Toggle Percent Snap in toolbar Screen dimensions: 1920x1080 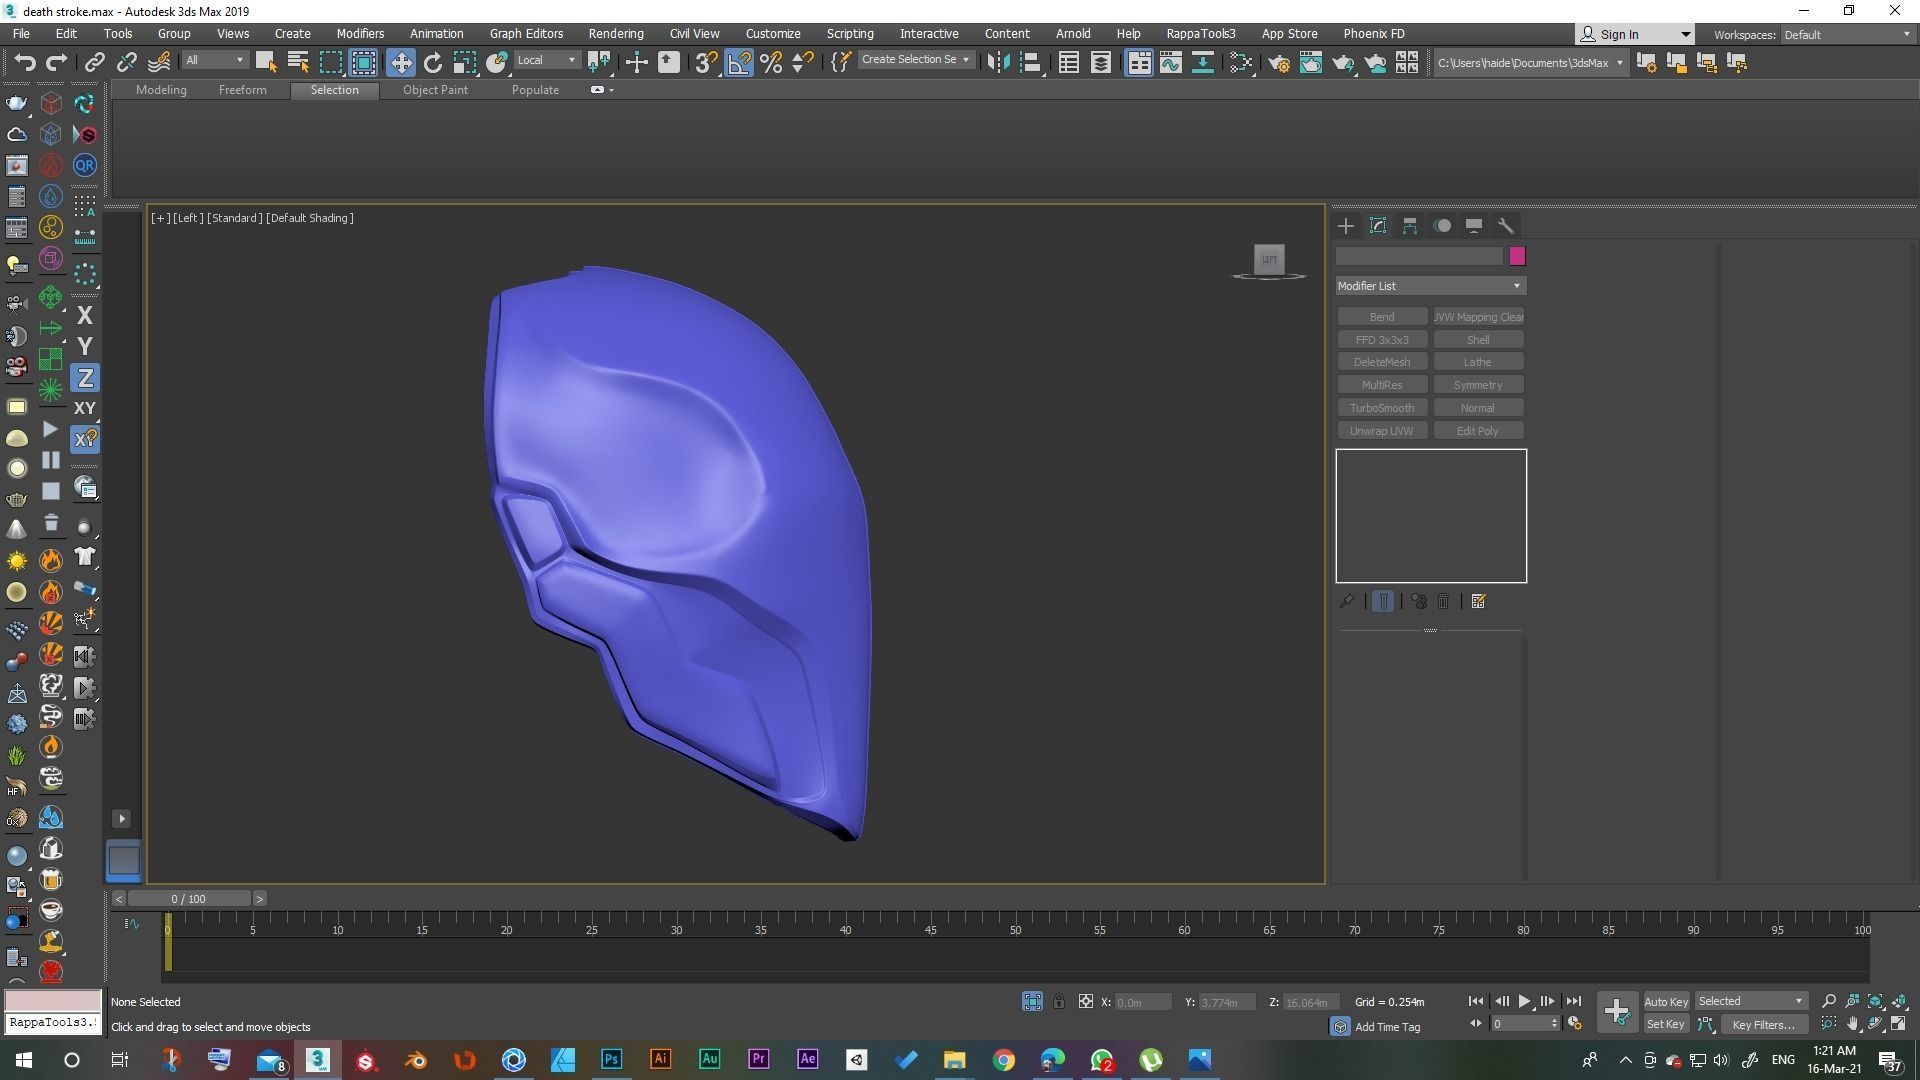771,63
